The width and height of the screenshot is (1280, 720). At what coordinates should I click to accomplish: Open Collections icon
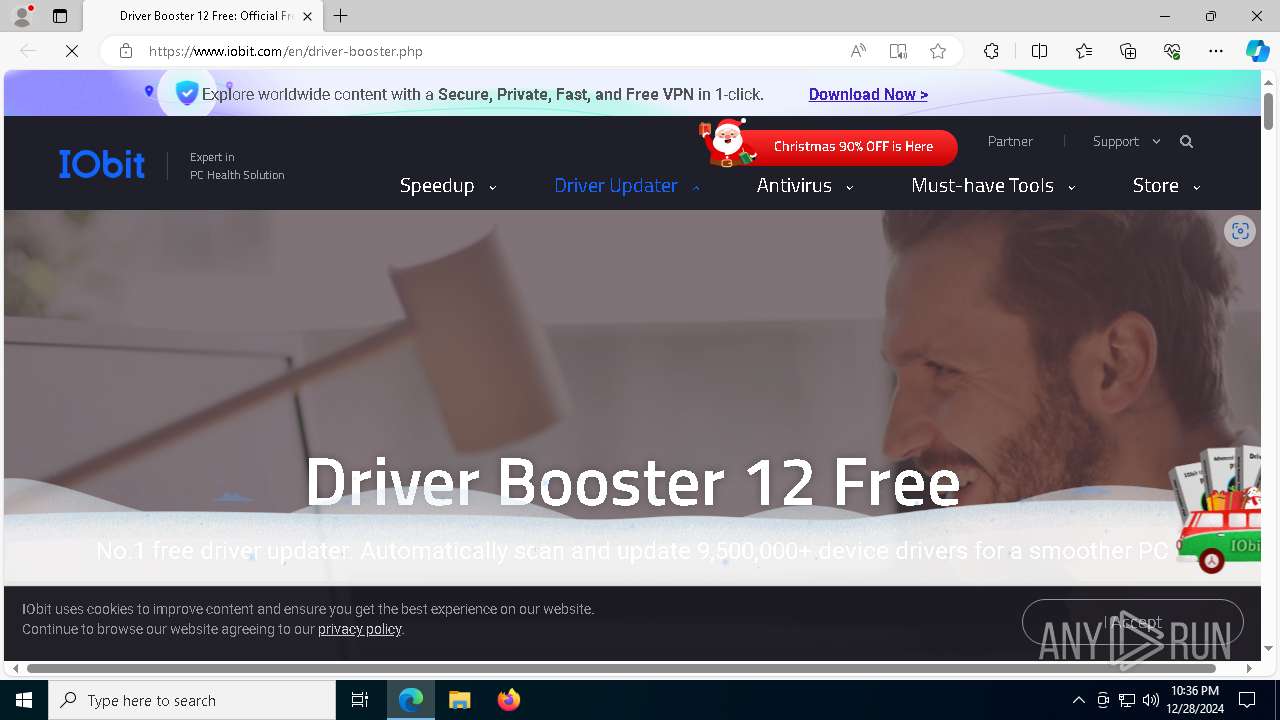(1128, 51)
